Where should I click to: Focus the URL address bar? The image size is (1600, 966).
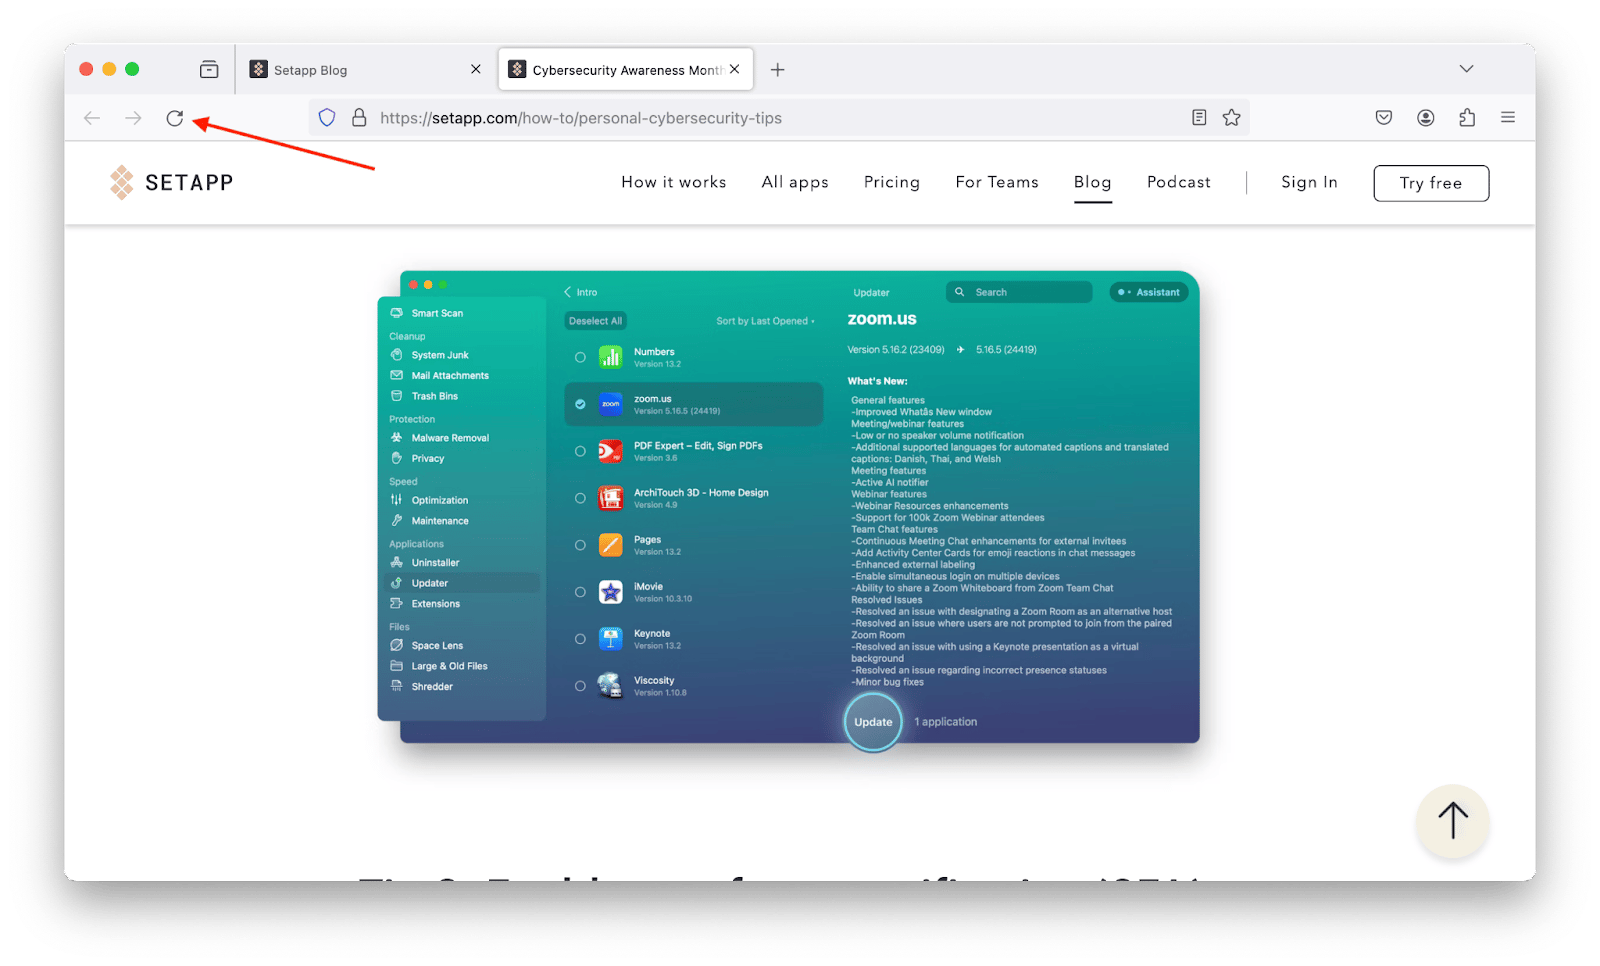[780, 118]
